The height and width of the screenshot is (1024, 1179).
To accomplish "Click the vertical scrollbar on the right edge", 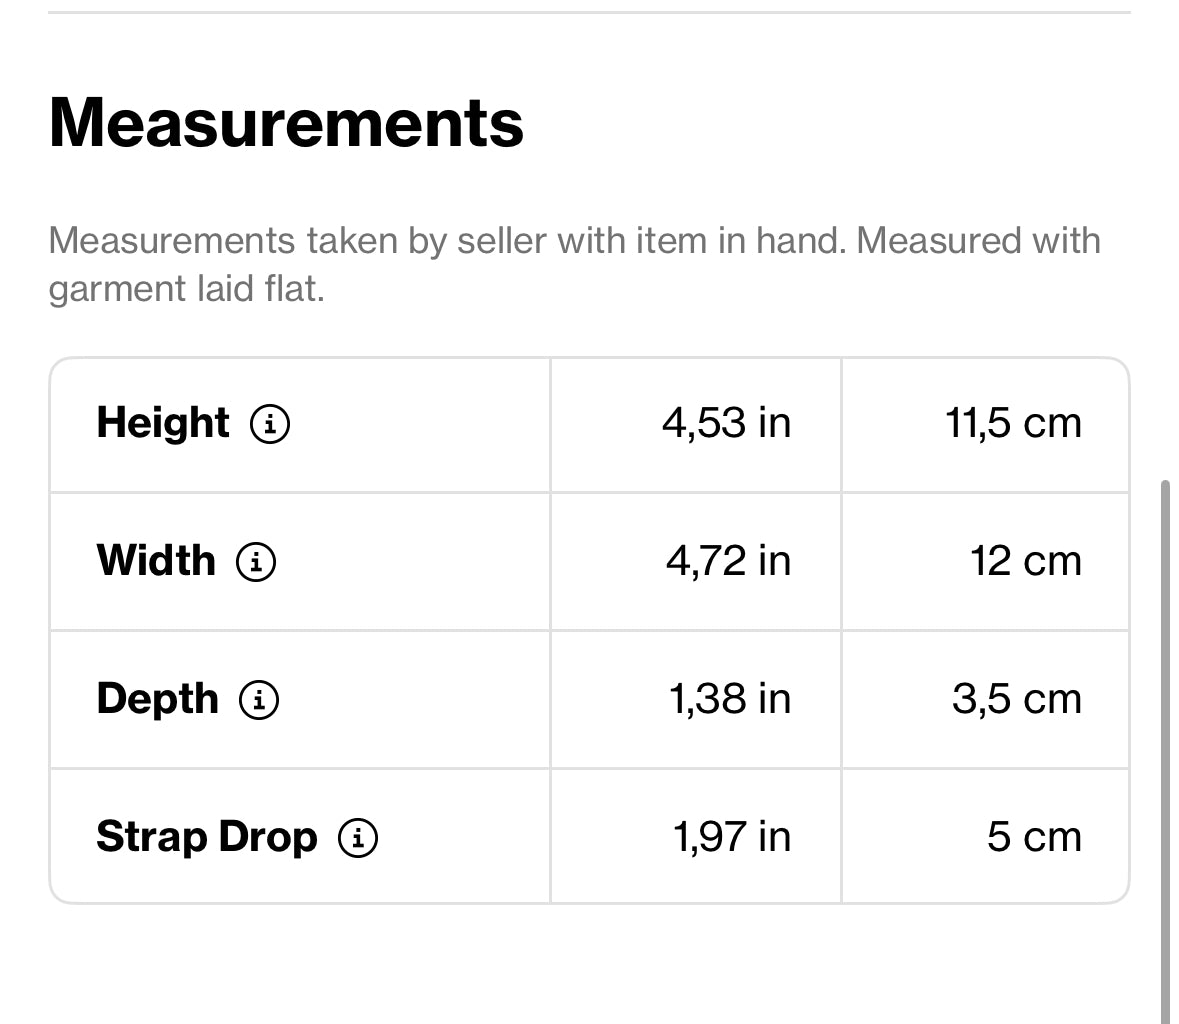I will [1164, 750].
